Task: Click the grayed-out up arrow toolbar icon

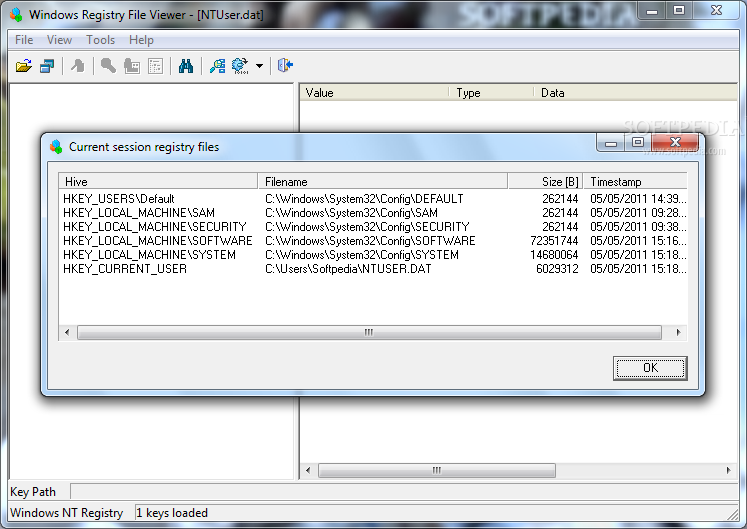Action: (x=78, y=65)
